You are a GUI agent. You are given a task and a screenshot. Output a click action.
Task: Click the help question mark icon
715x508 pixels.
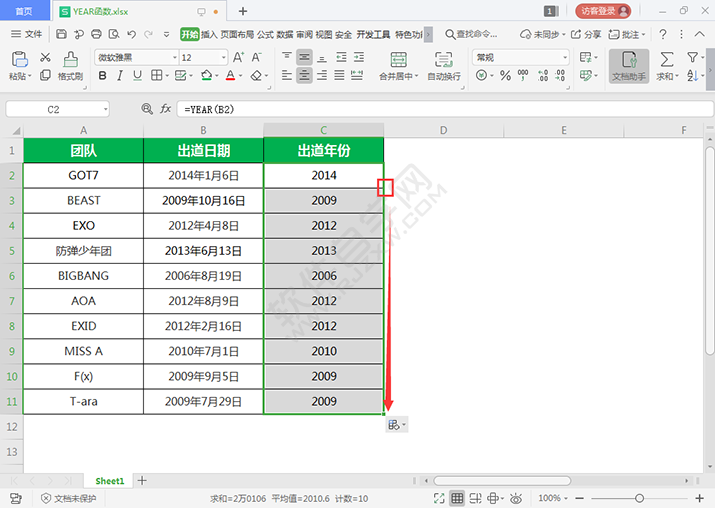click(x=663, y=34)
